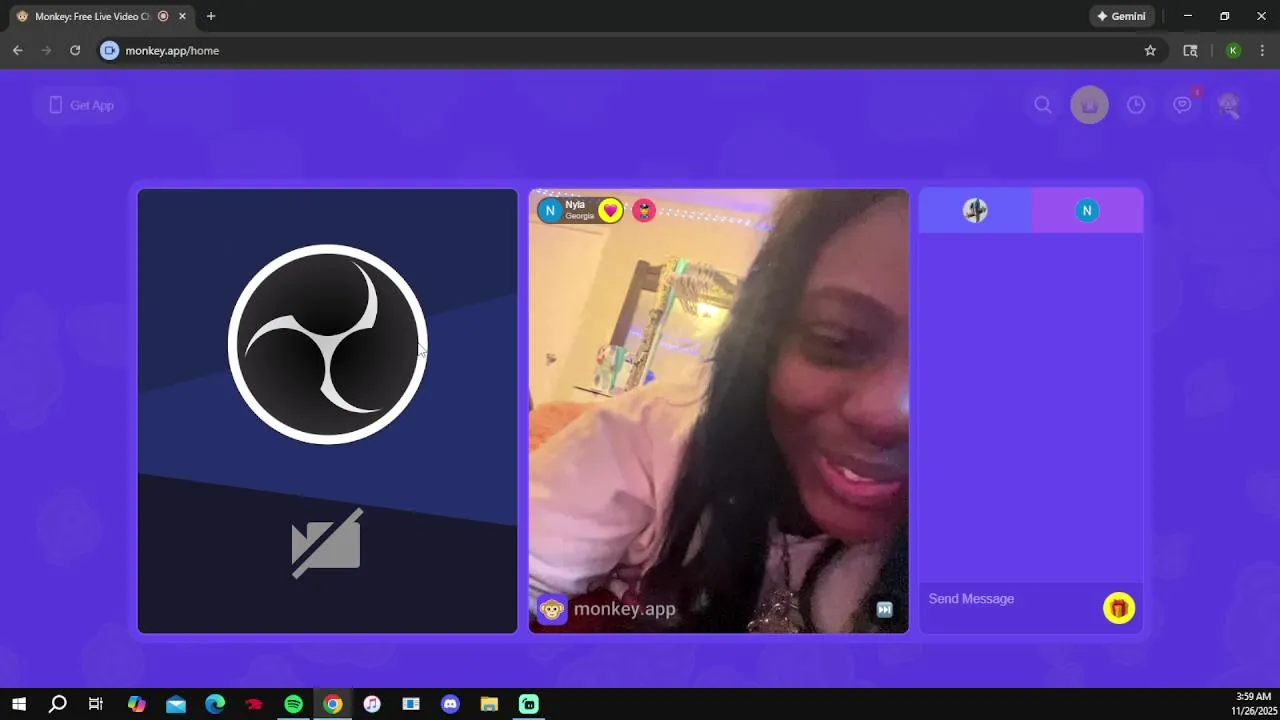Image resolution: width=1280 pixels, height=720 pixels.
Task: Open Task View on taskbar
Action: coord(96,704)
